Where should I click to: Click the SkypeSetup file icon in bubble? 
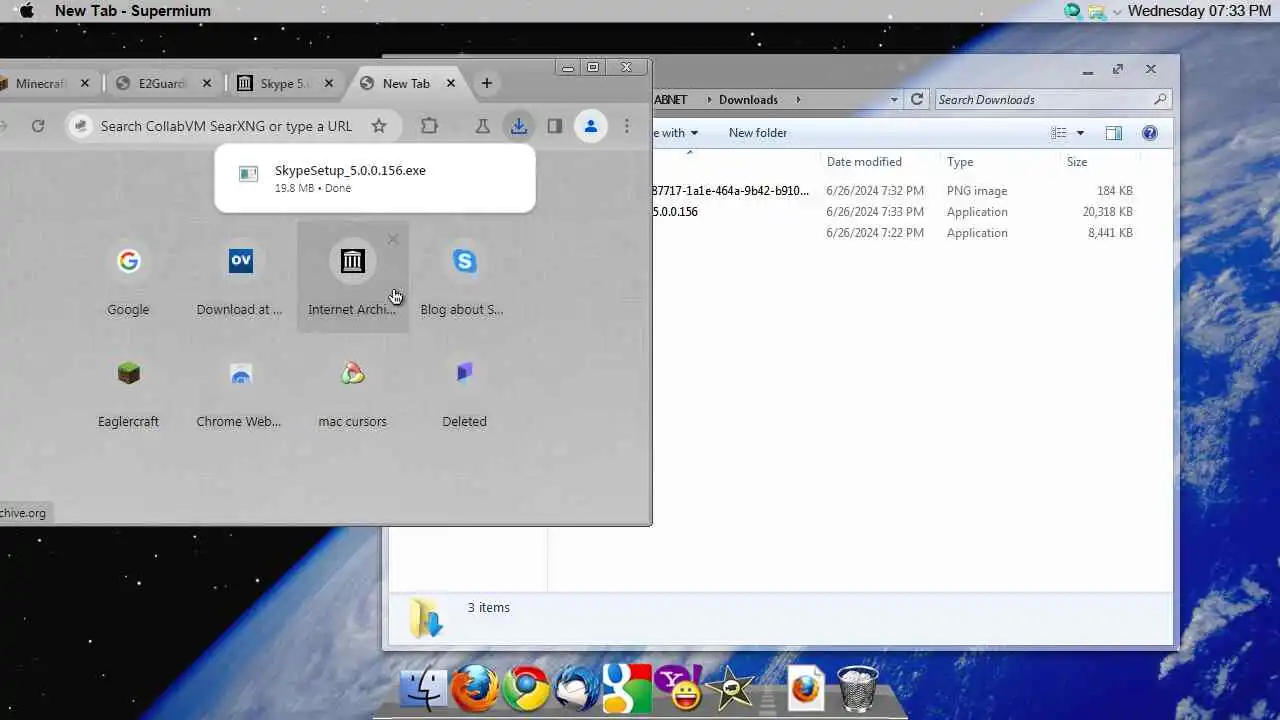248,174
